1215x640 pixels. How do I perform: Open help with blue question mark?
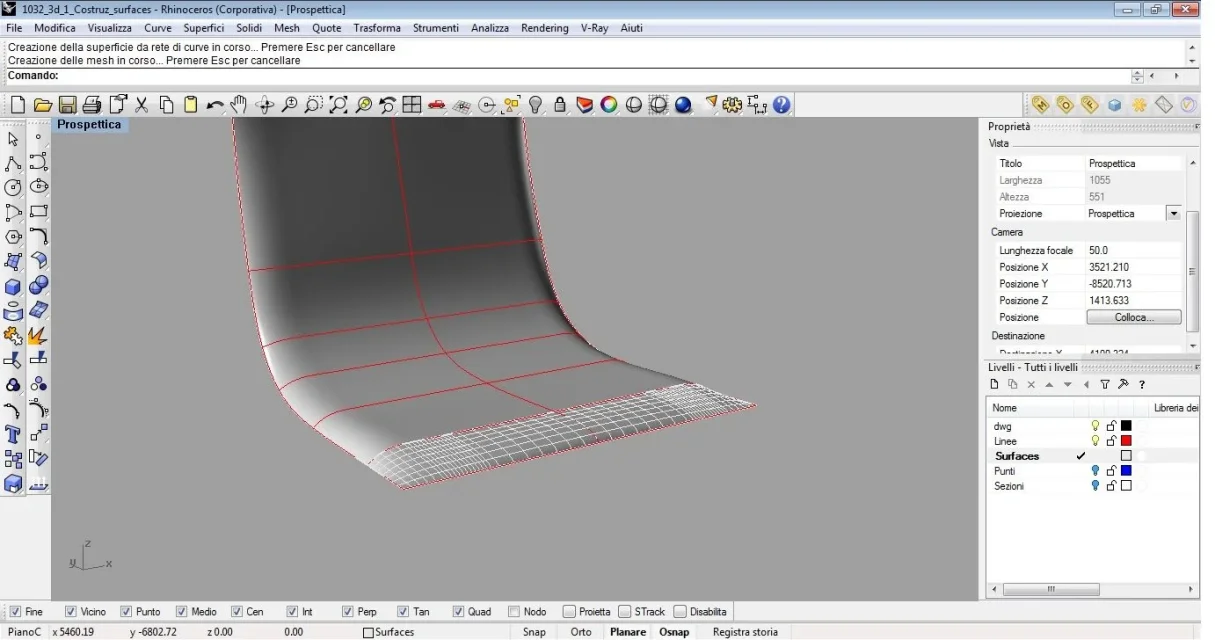tap(782, 105)
